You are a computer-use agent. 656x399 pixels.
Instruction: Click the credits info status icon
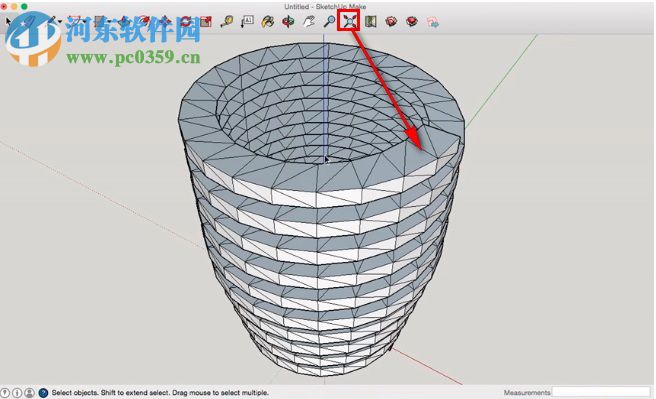tap(17, 393)
